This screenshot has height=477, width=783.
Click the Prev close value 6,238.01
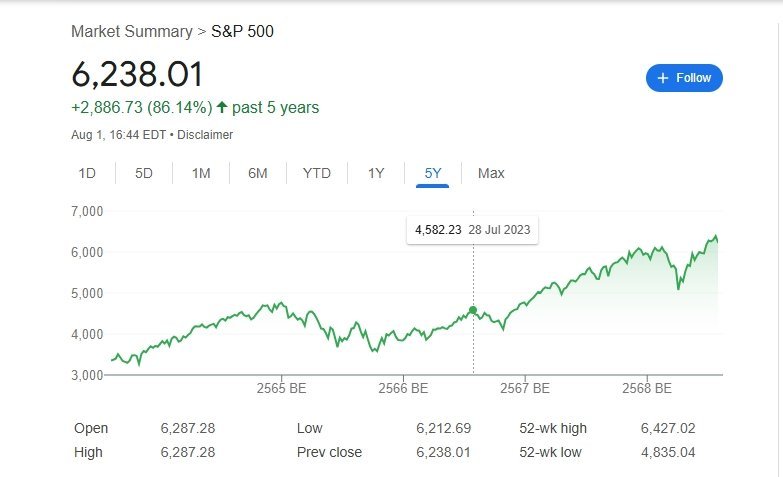point(443,452)
